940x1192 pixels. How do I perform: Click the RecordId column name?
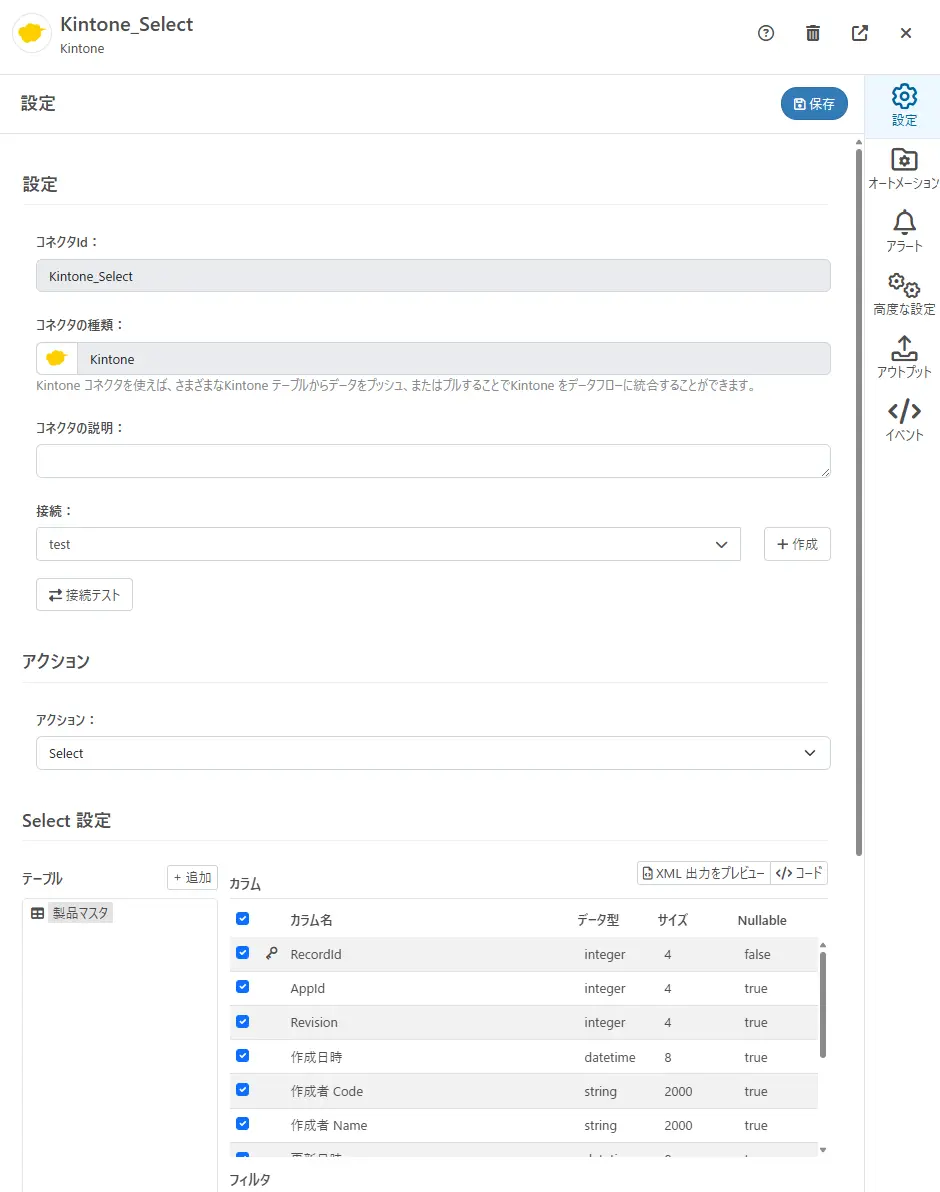coord(315,954)
